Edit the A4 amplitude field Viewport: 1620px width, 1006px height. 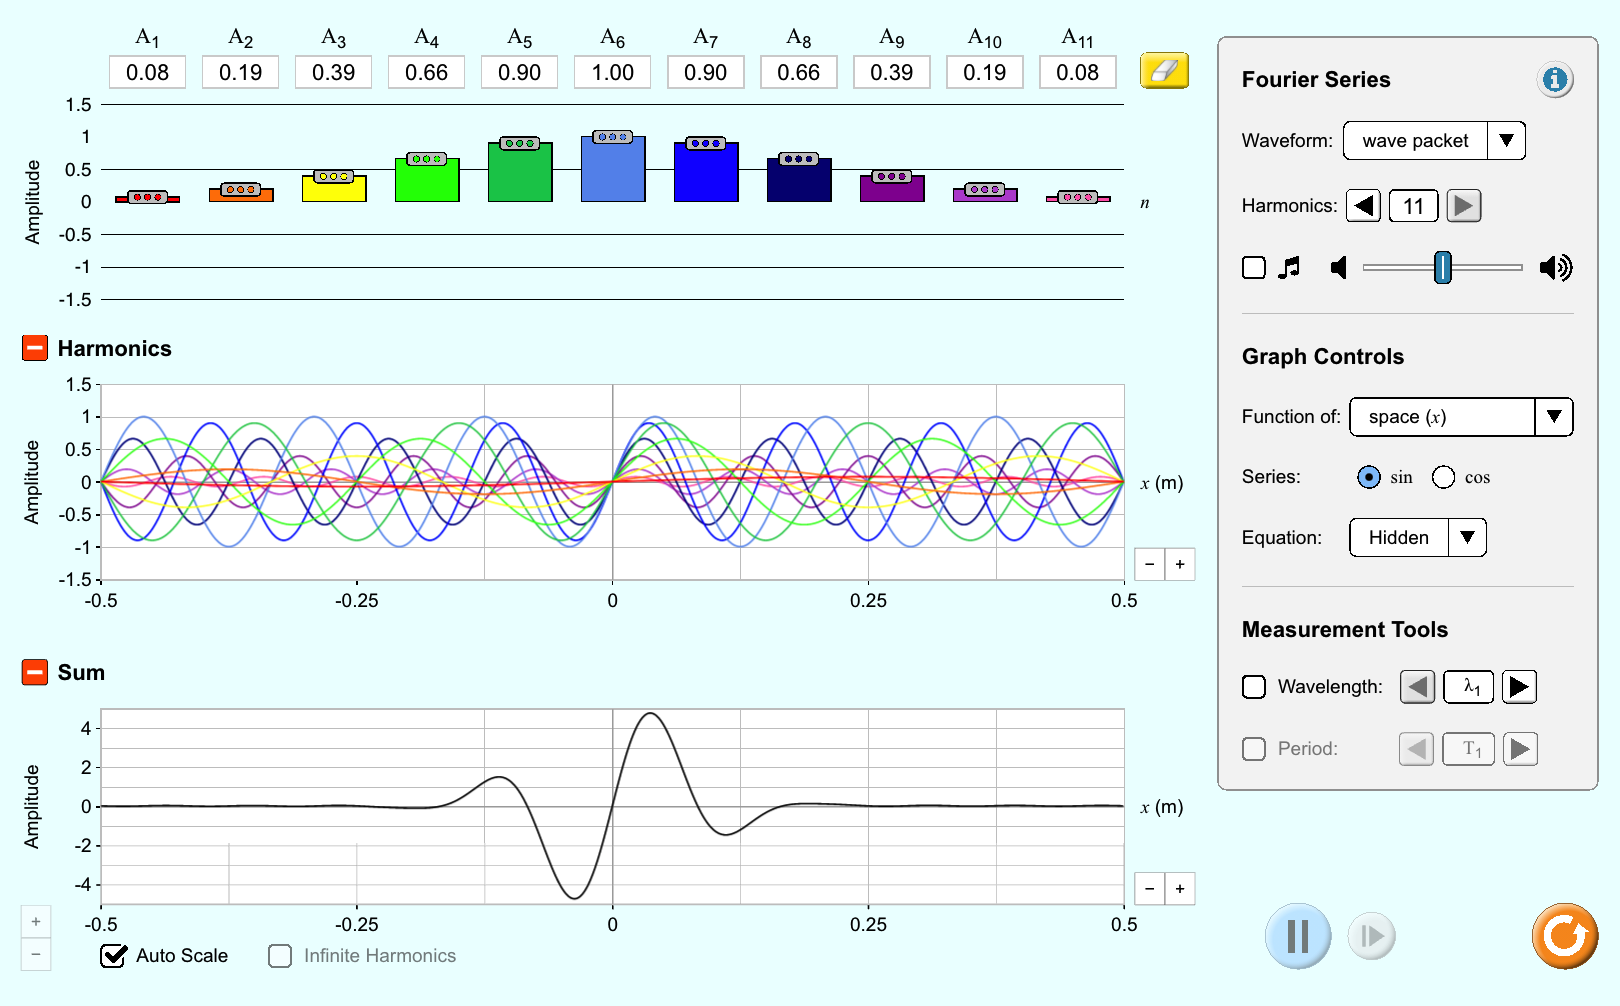[426, 73]
